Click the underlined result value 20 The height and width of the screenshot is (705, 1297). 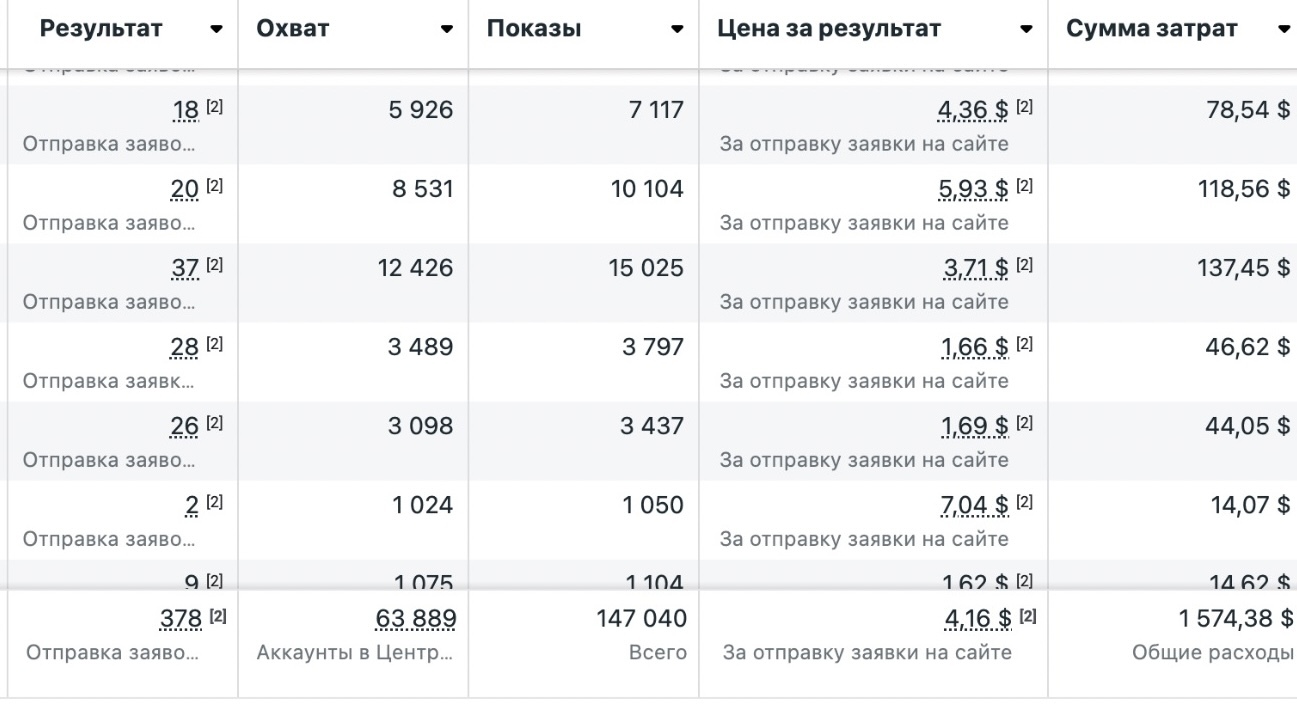coord(186,187)
